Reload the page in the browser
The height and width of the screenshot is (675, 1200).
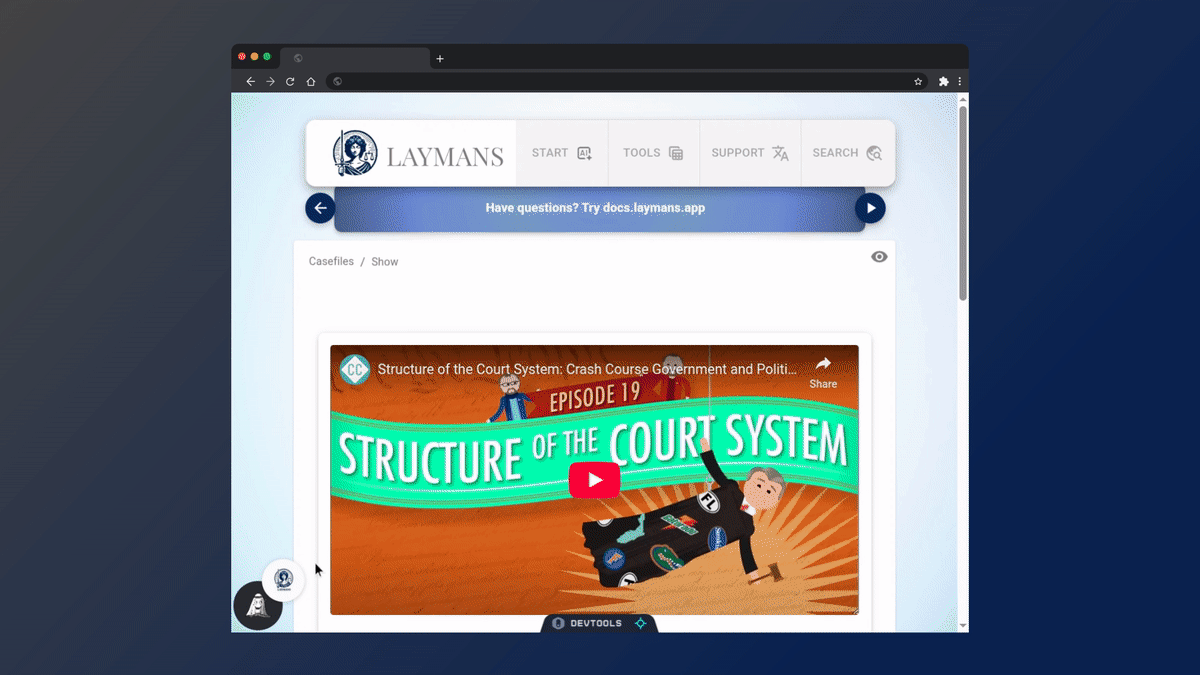click(290, 82)
